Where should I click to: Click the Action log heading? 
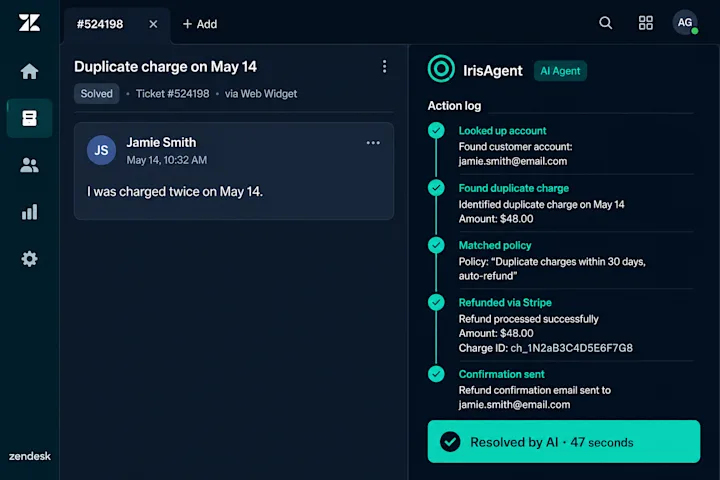click(x=454, y=106)
